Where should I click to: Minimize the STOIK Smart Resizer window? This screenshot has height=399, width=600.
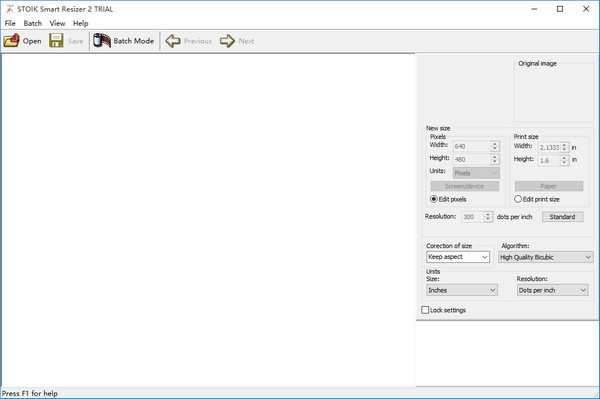coord(535,9)
